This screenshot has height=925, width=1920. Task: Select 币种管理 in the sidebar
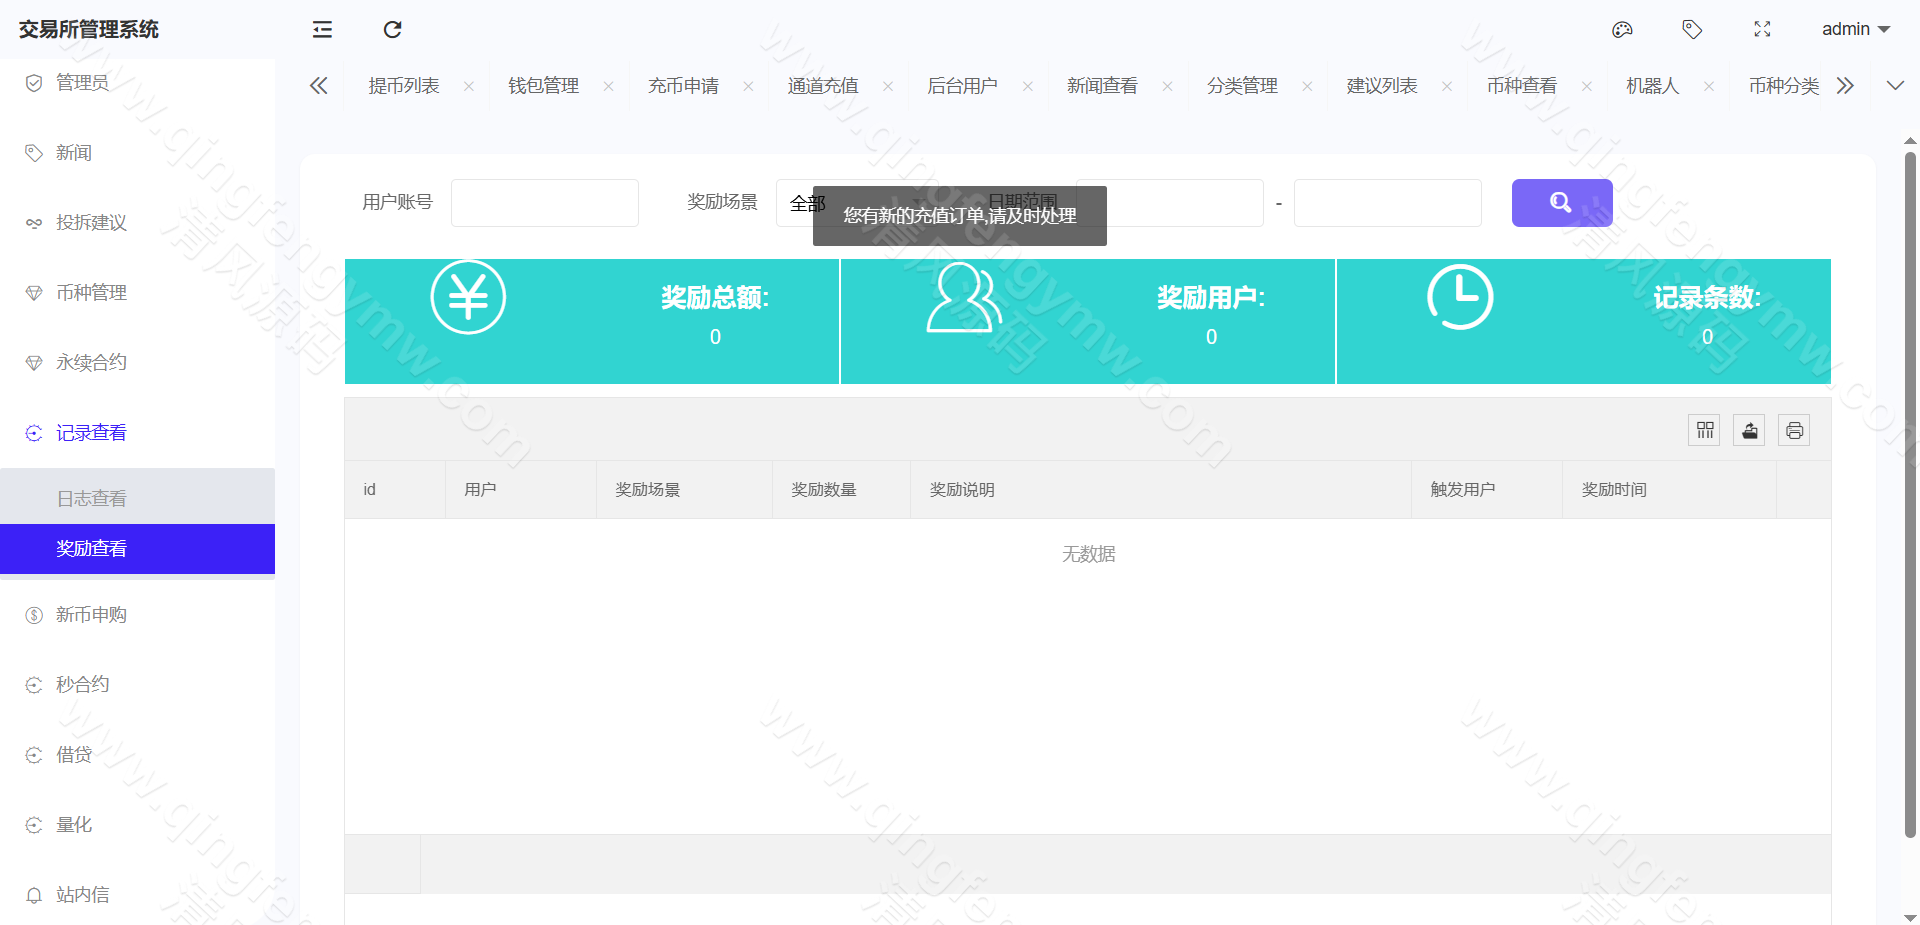91,292
